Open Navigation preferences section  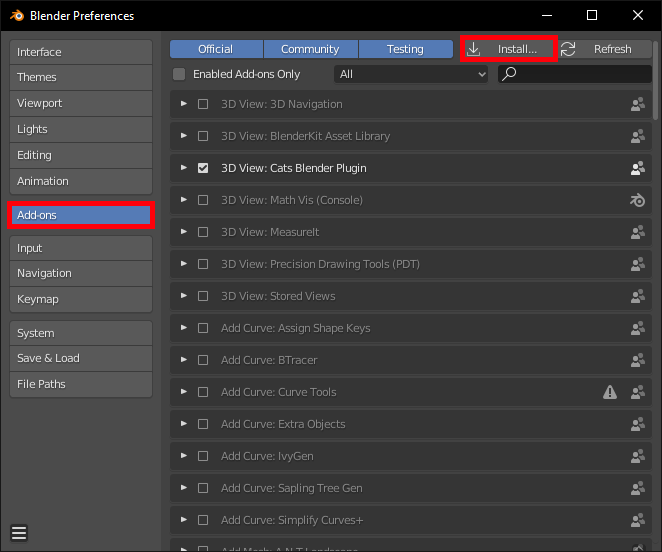(81, 273)
